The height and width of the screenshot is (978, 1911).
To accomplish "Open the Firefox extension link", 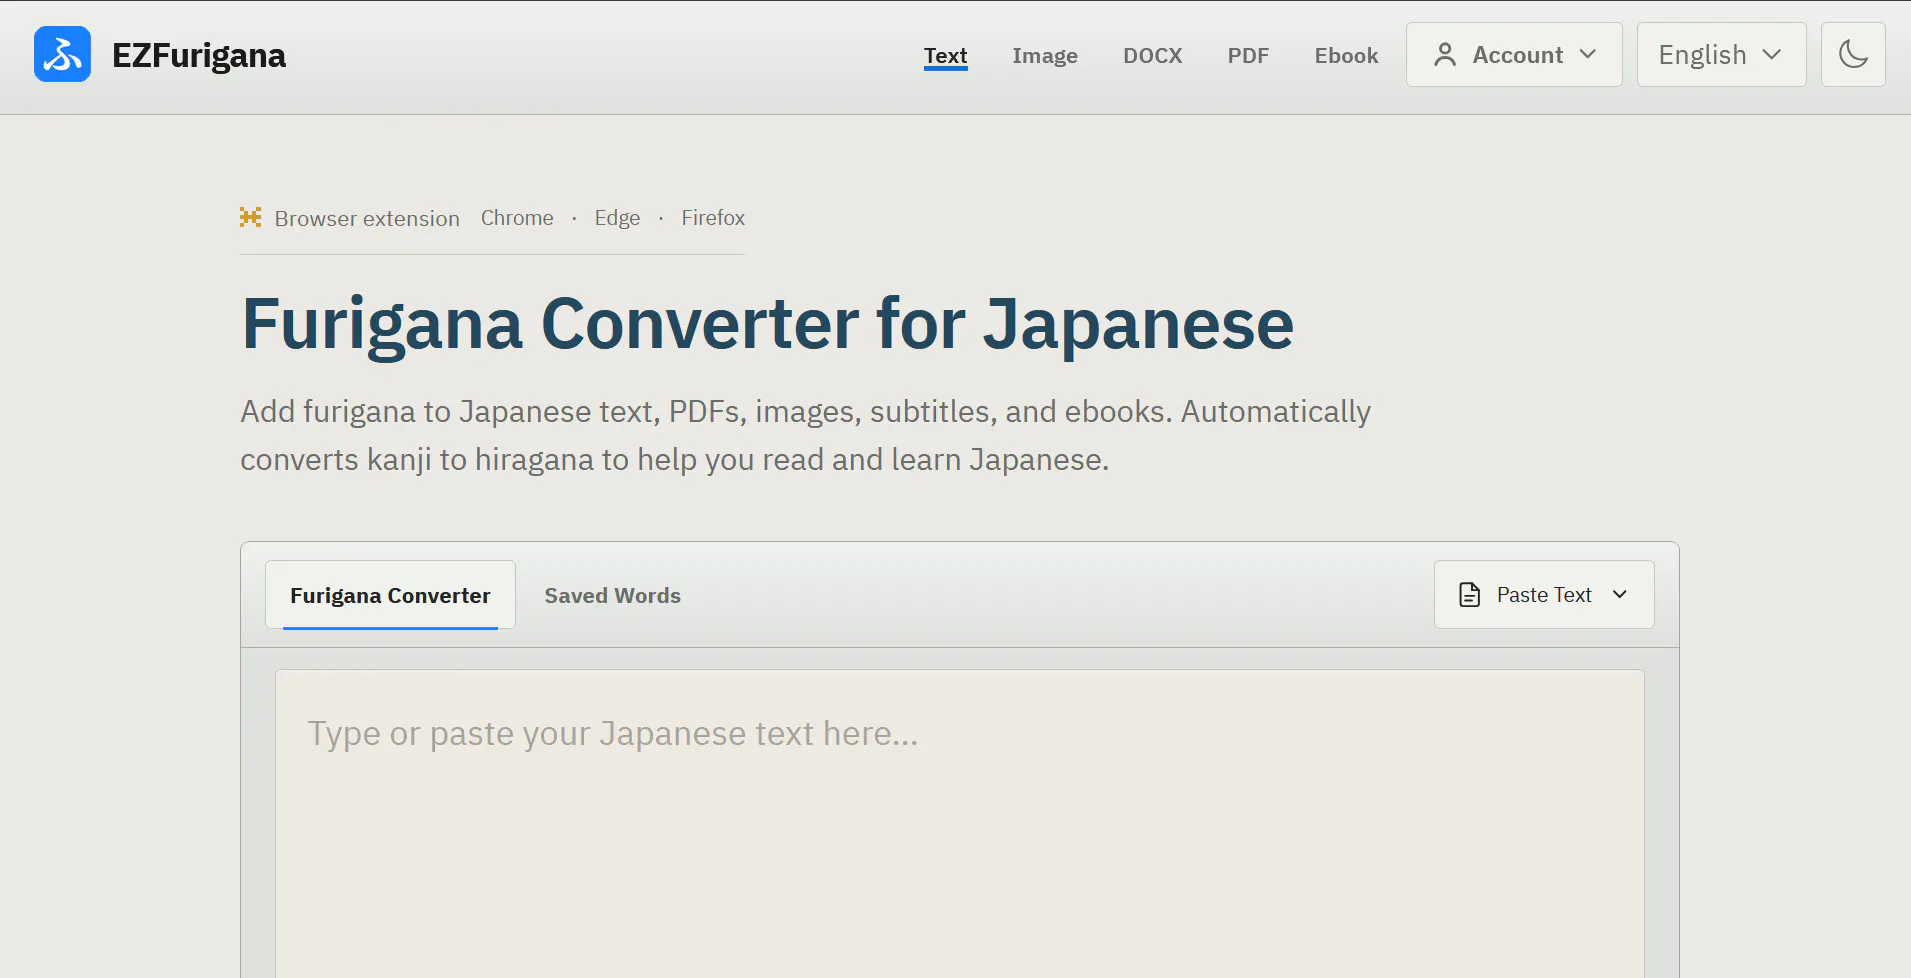I will point(713,218).
